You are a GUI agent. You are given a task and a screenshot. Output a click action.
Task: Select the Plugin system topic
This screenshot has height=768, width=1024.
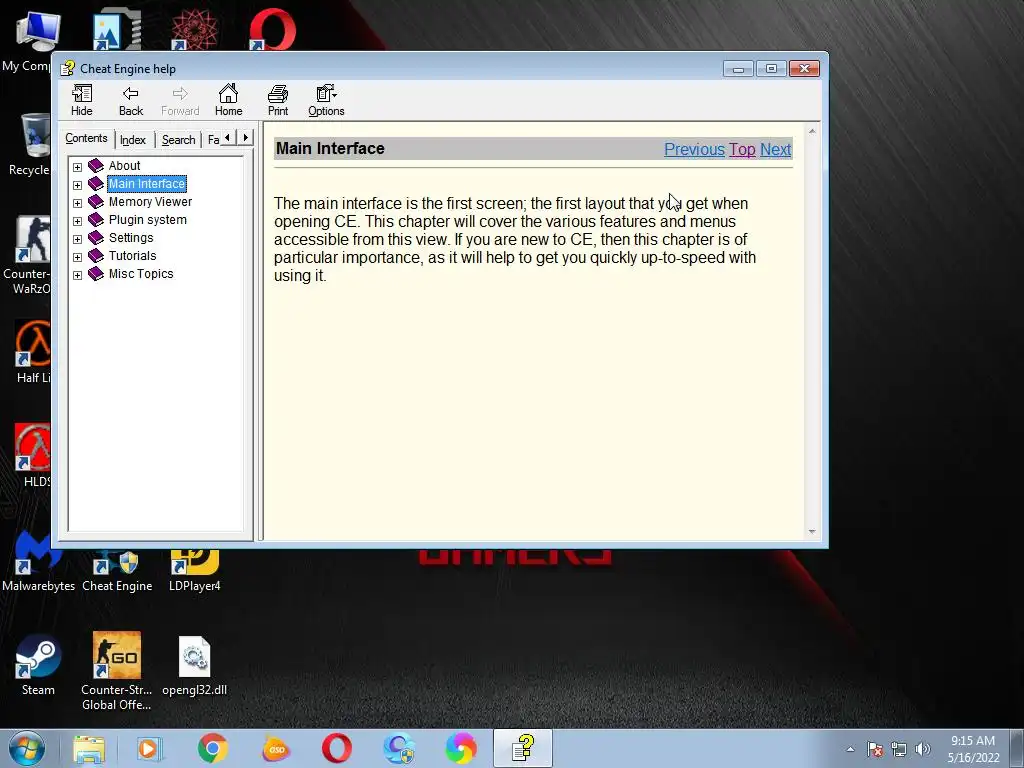148,220
